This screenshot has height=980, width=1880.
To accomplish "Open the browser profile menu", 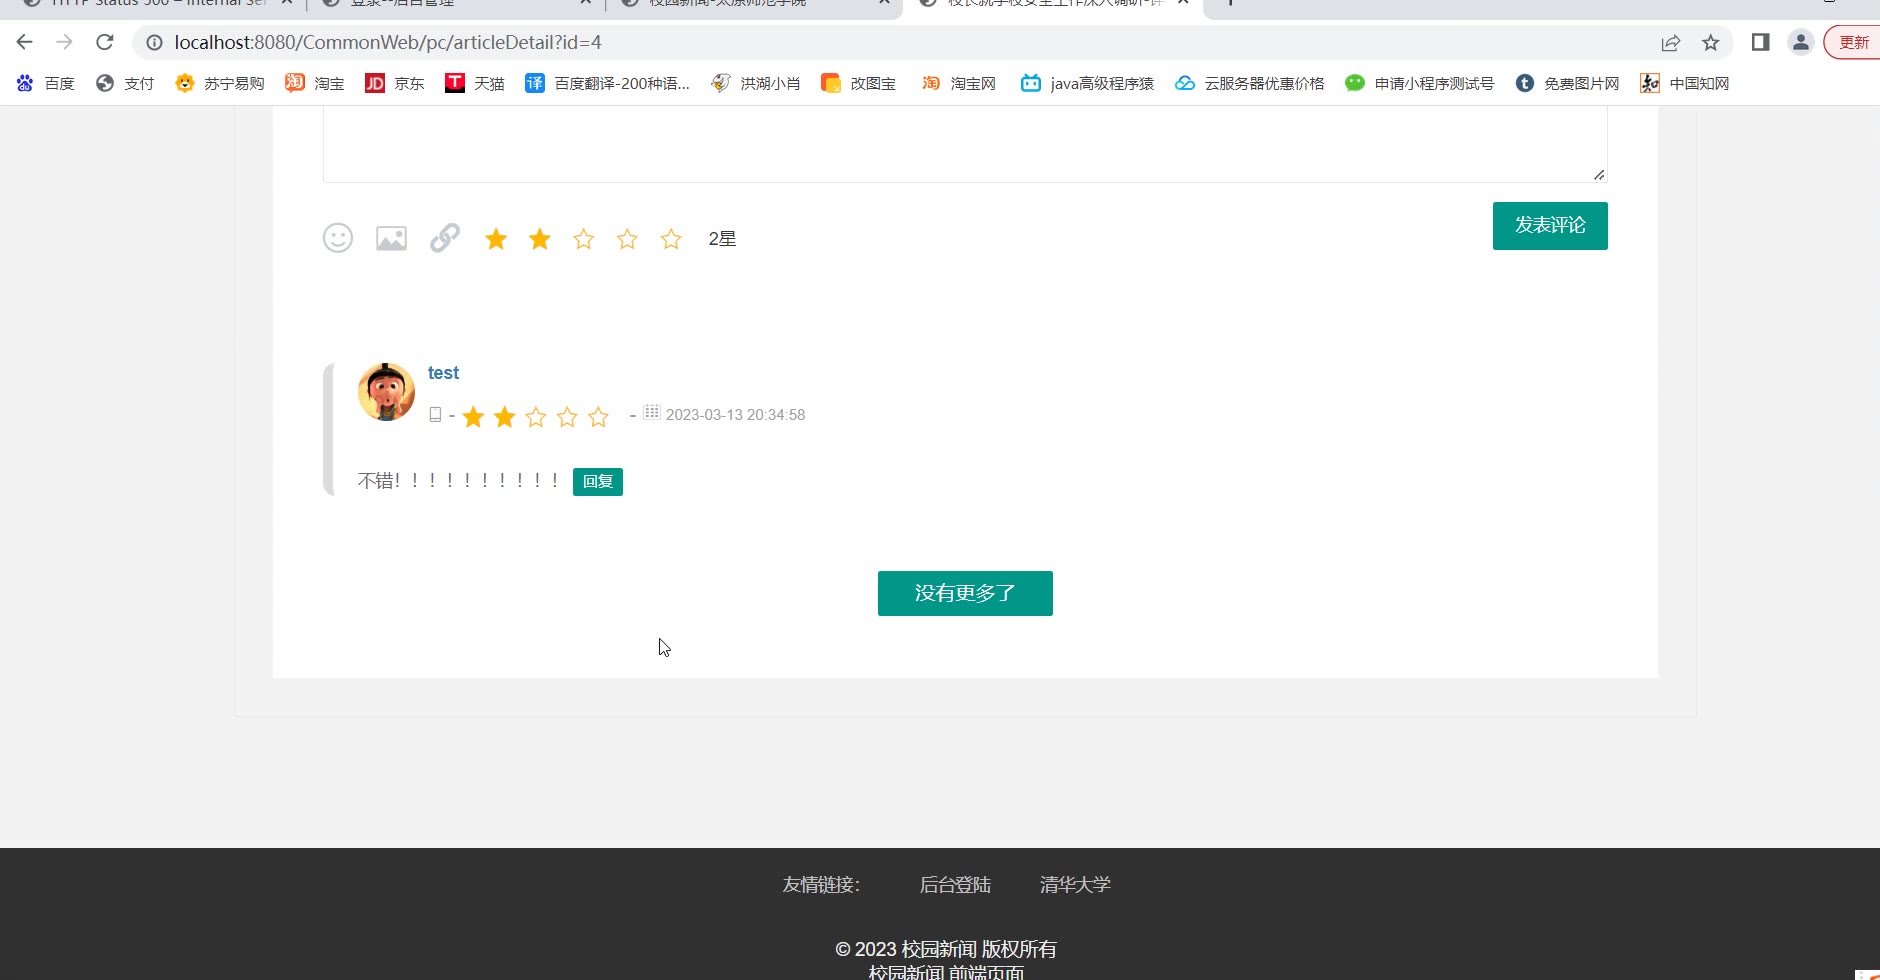I will click(x=1801, y=42).
